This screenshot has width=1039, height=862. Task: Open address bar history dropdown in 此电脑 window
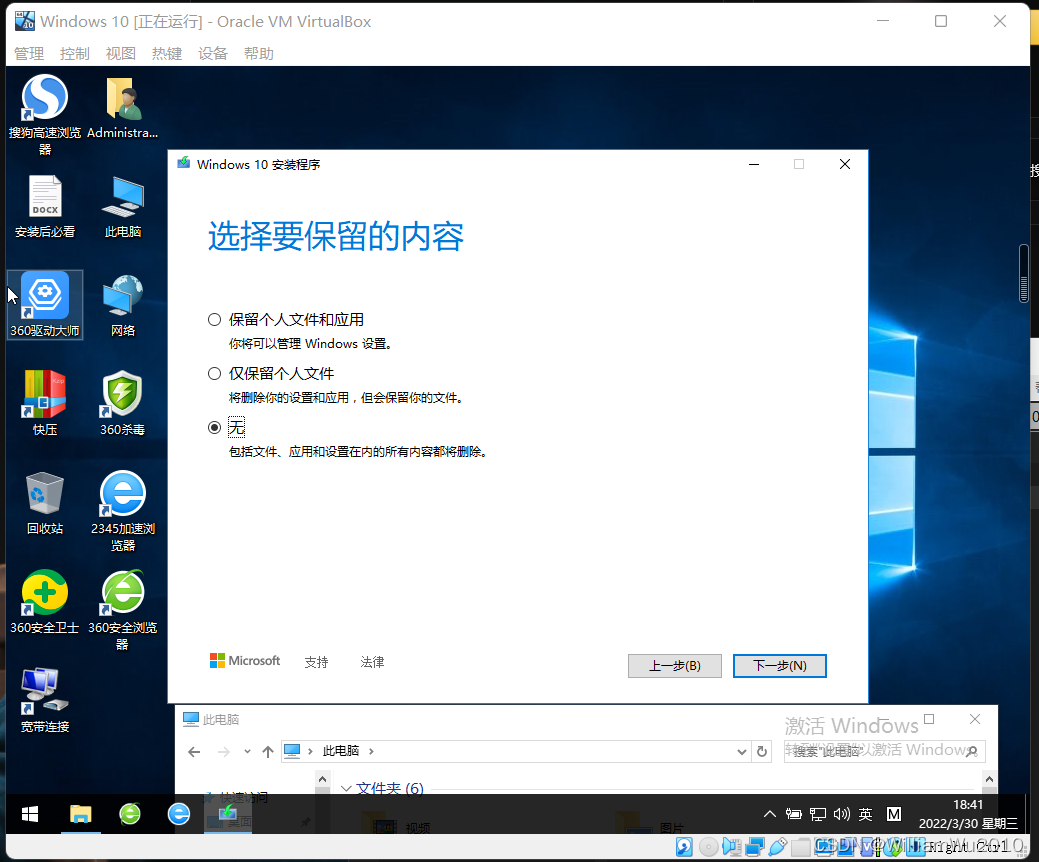pyautogui.click(x=741, y=751)
